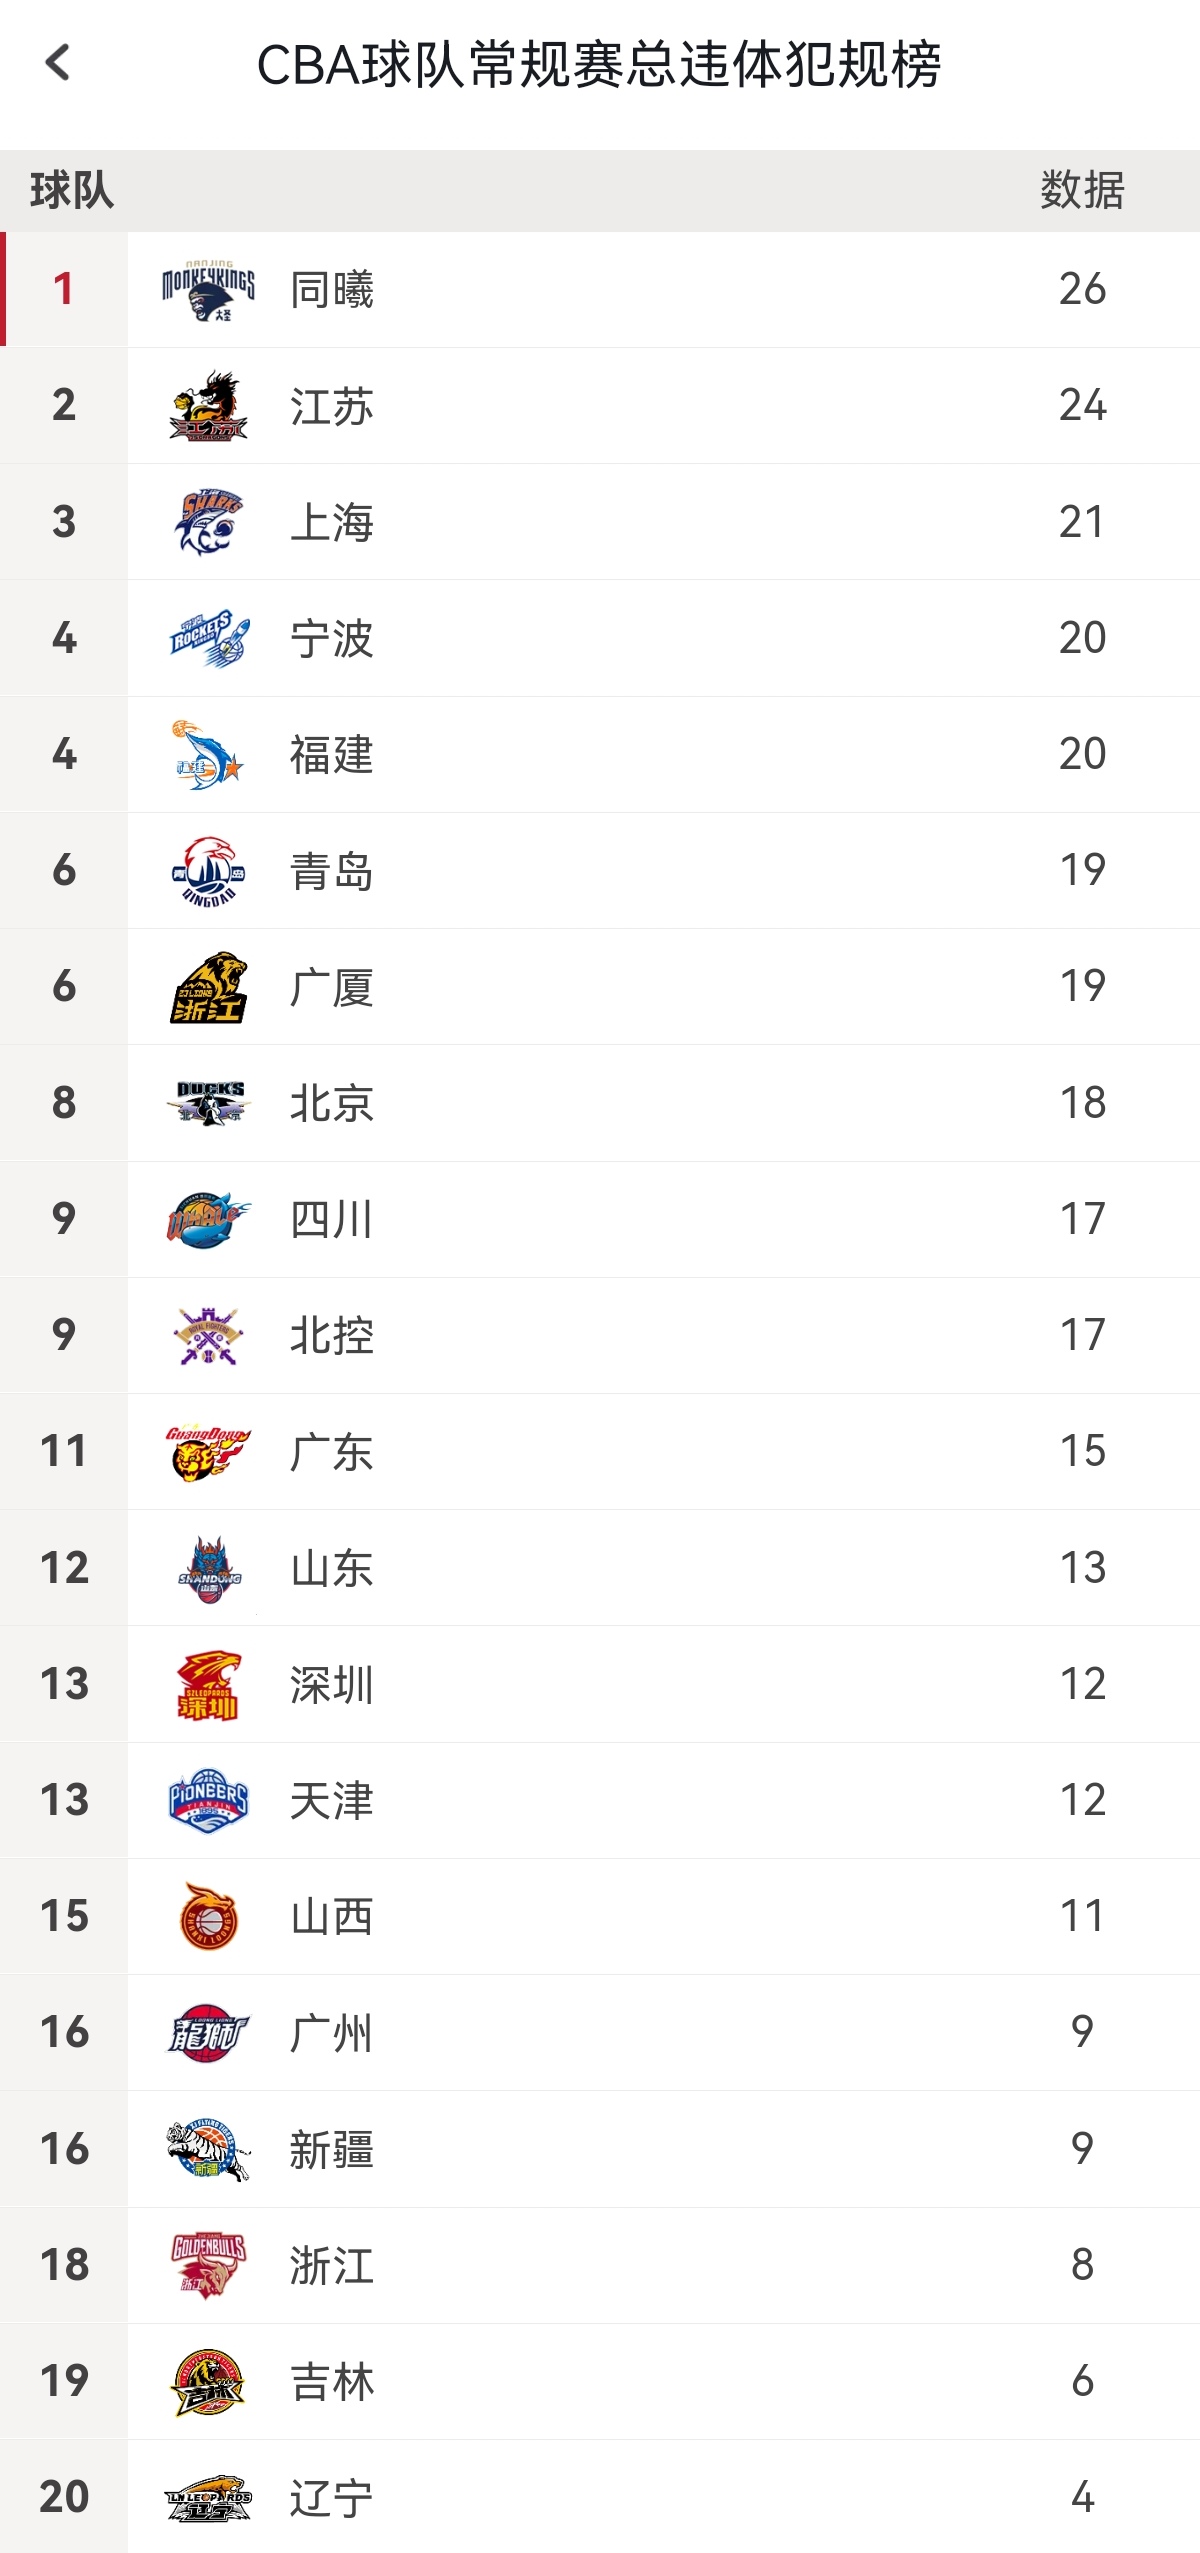Open the 福建 team name

coord(332,755)
